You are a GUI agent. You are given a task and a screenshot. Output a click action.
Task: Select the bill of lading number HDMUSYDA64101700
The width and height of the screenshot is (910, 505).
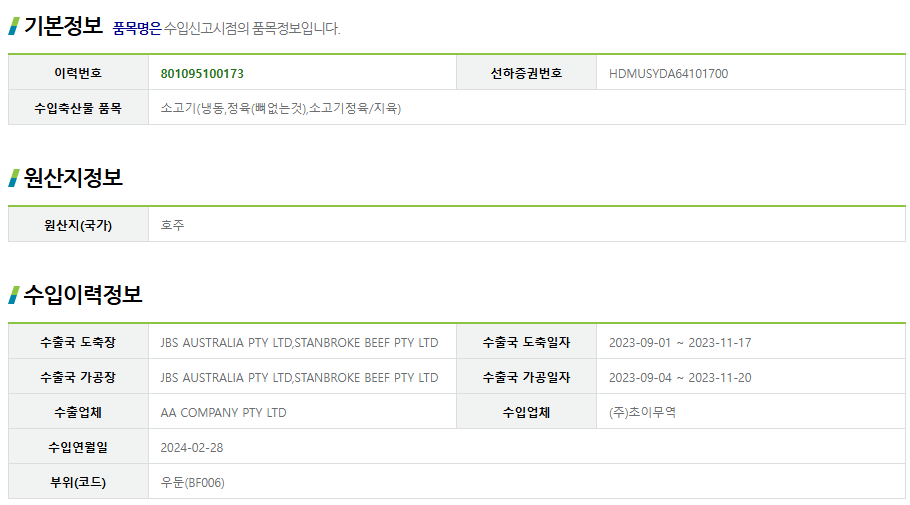click(x=668, y=74)
